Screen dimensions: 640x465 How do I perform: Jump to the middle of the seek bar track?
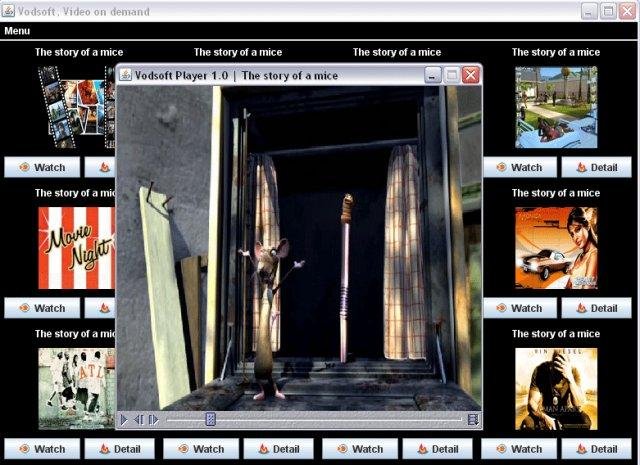[314, 419]
